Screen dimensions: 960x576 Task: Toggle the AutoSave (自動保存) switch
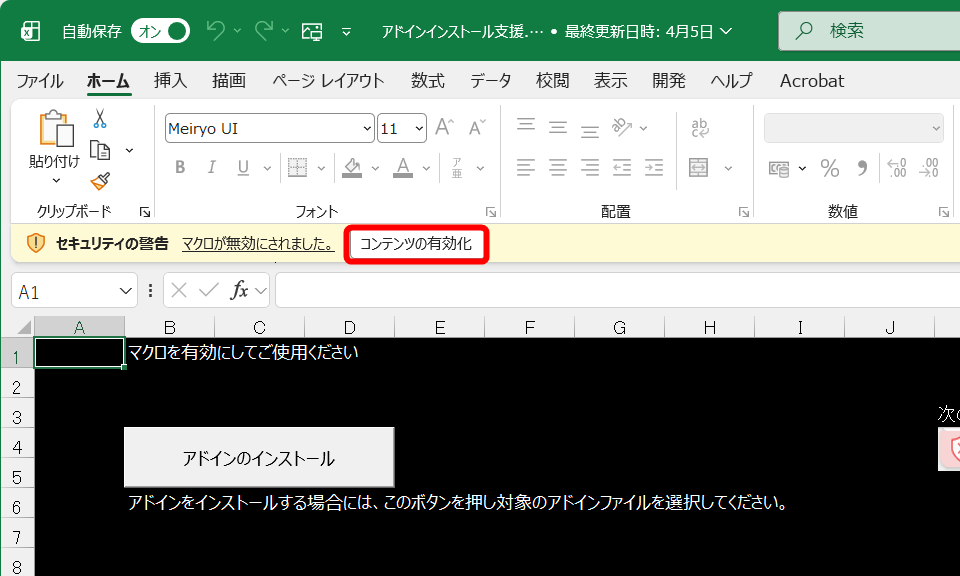click(x=160, y=31)
